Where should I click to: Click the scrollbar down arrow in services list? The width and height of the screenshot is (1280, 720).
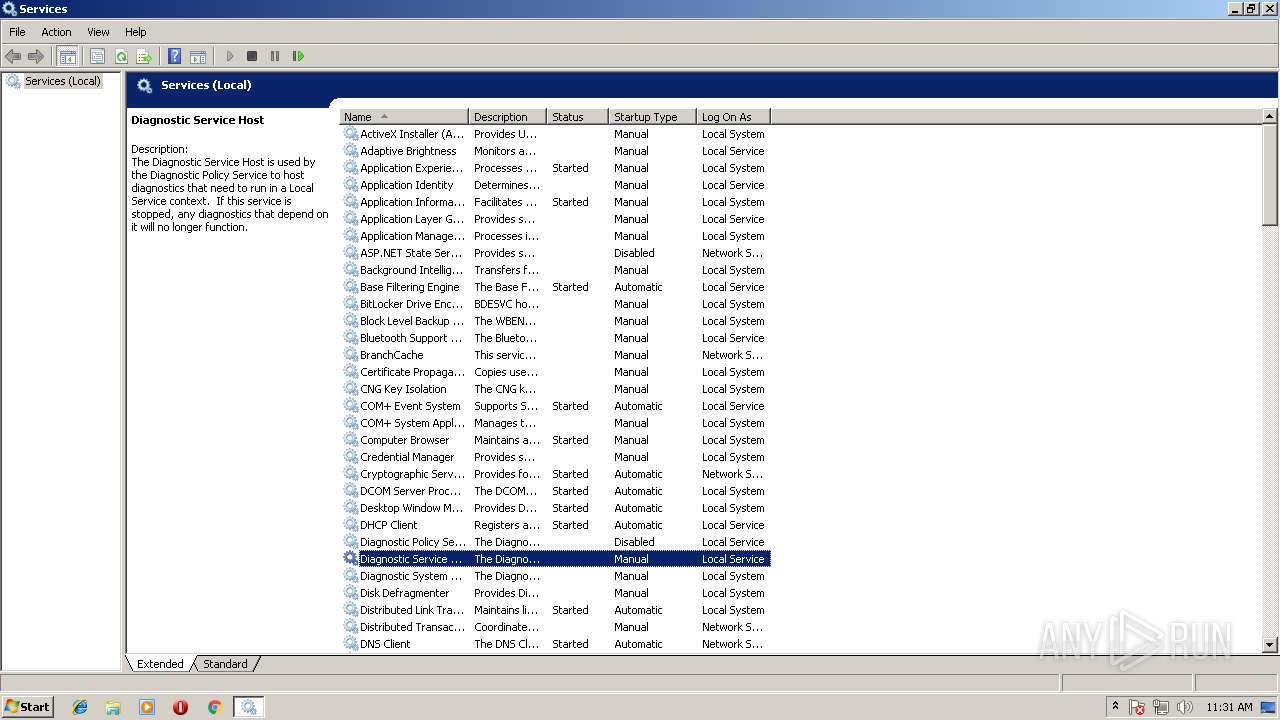(x=1270, y=646)
